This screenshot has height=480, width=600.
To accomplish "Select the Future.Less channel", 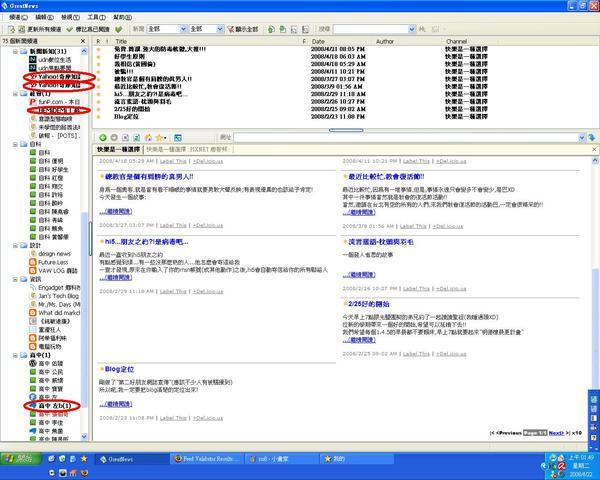I will (49, 262).
